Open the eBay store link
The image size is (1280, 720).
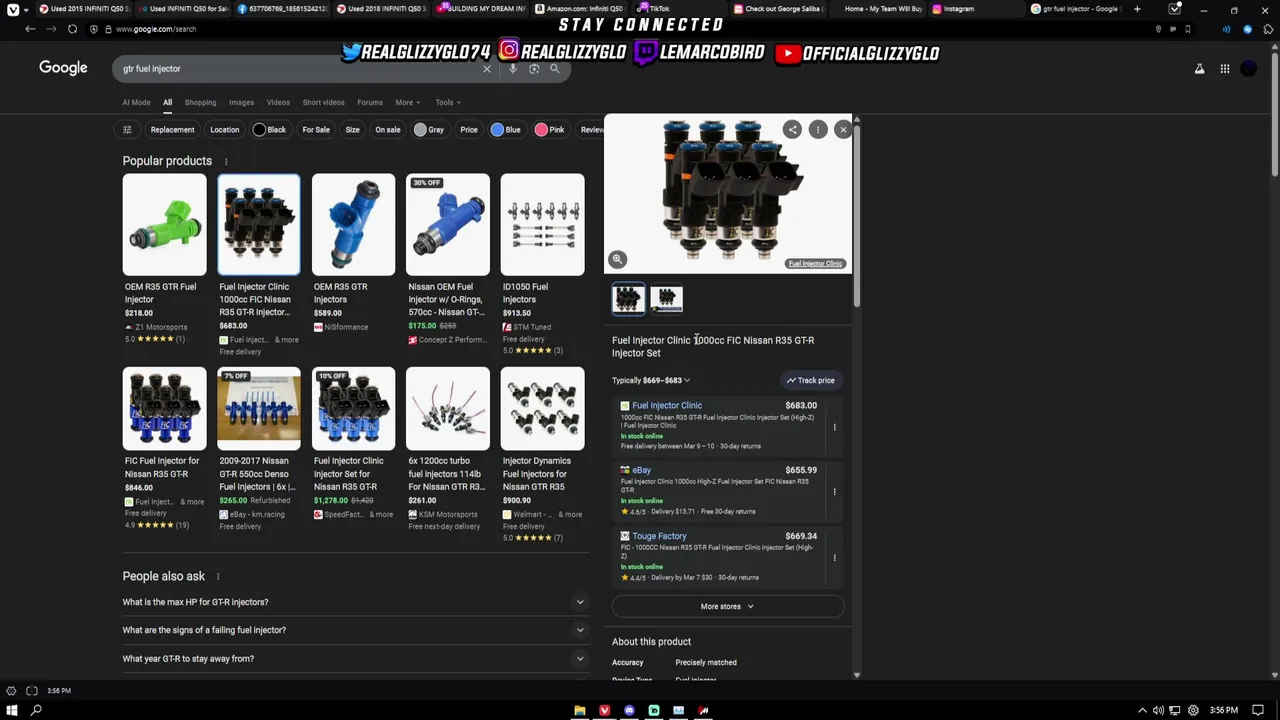(x=641, y=470)
